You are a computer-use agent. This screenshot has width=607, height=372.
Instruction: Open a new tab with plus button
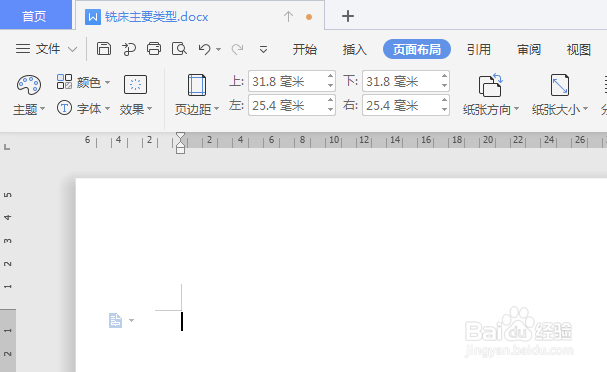point(348,16)
